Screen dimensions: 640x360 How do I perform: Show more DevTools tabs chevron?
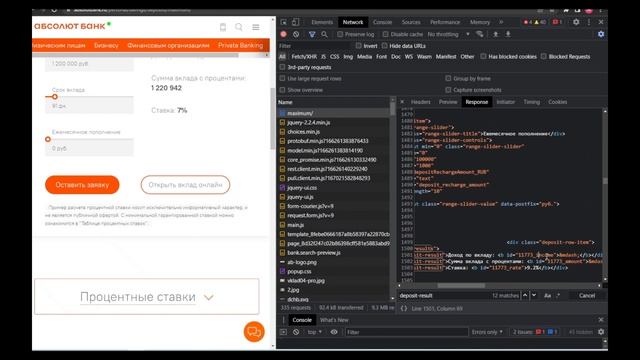point(501,22)
